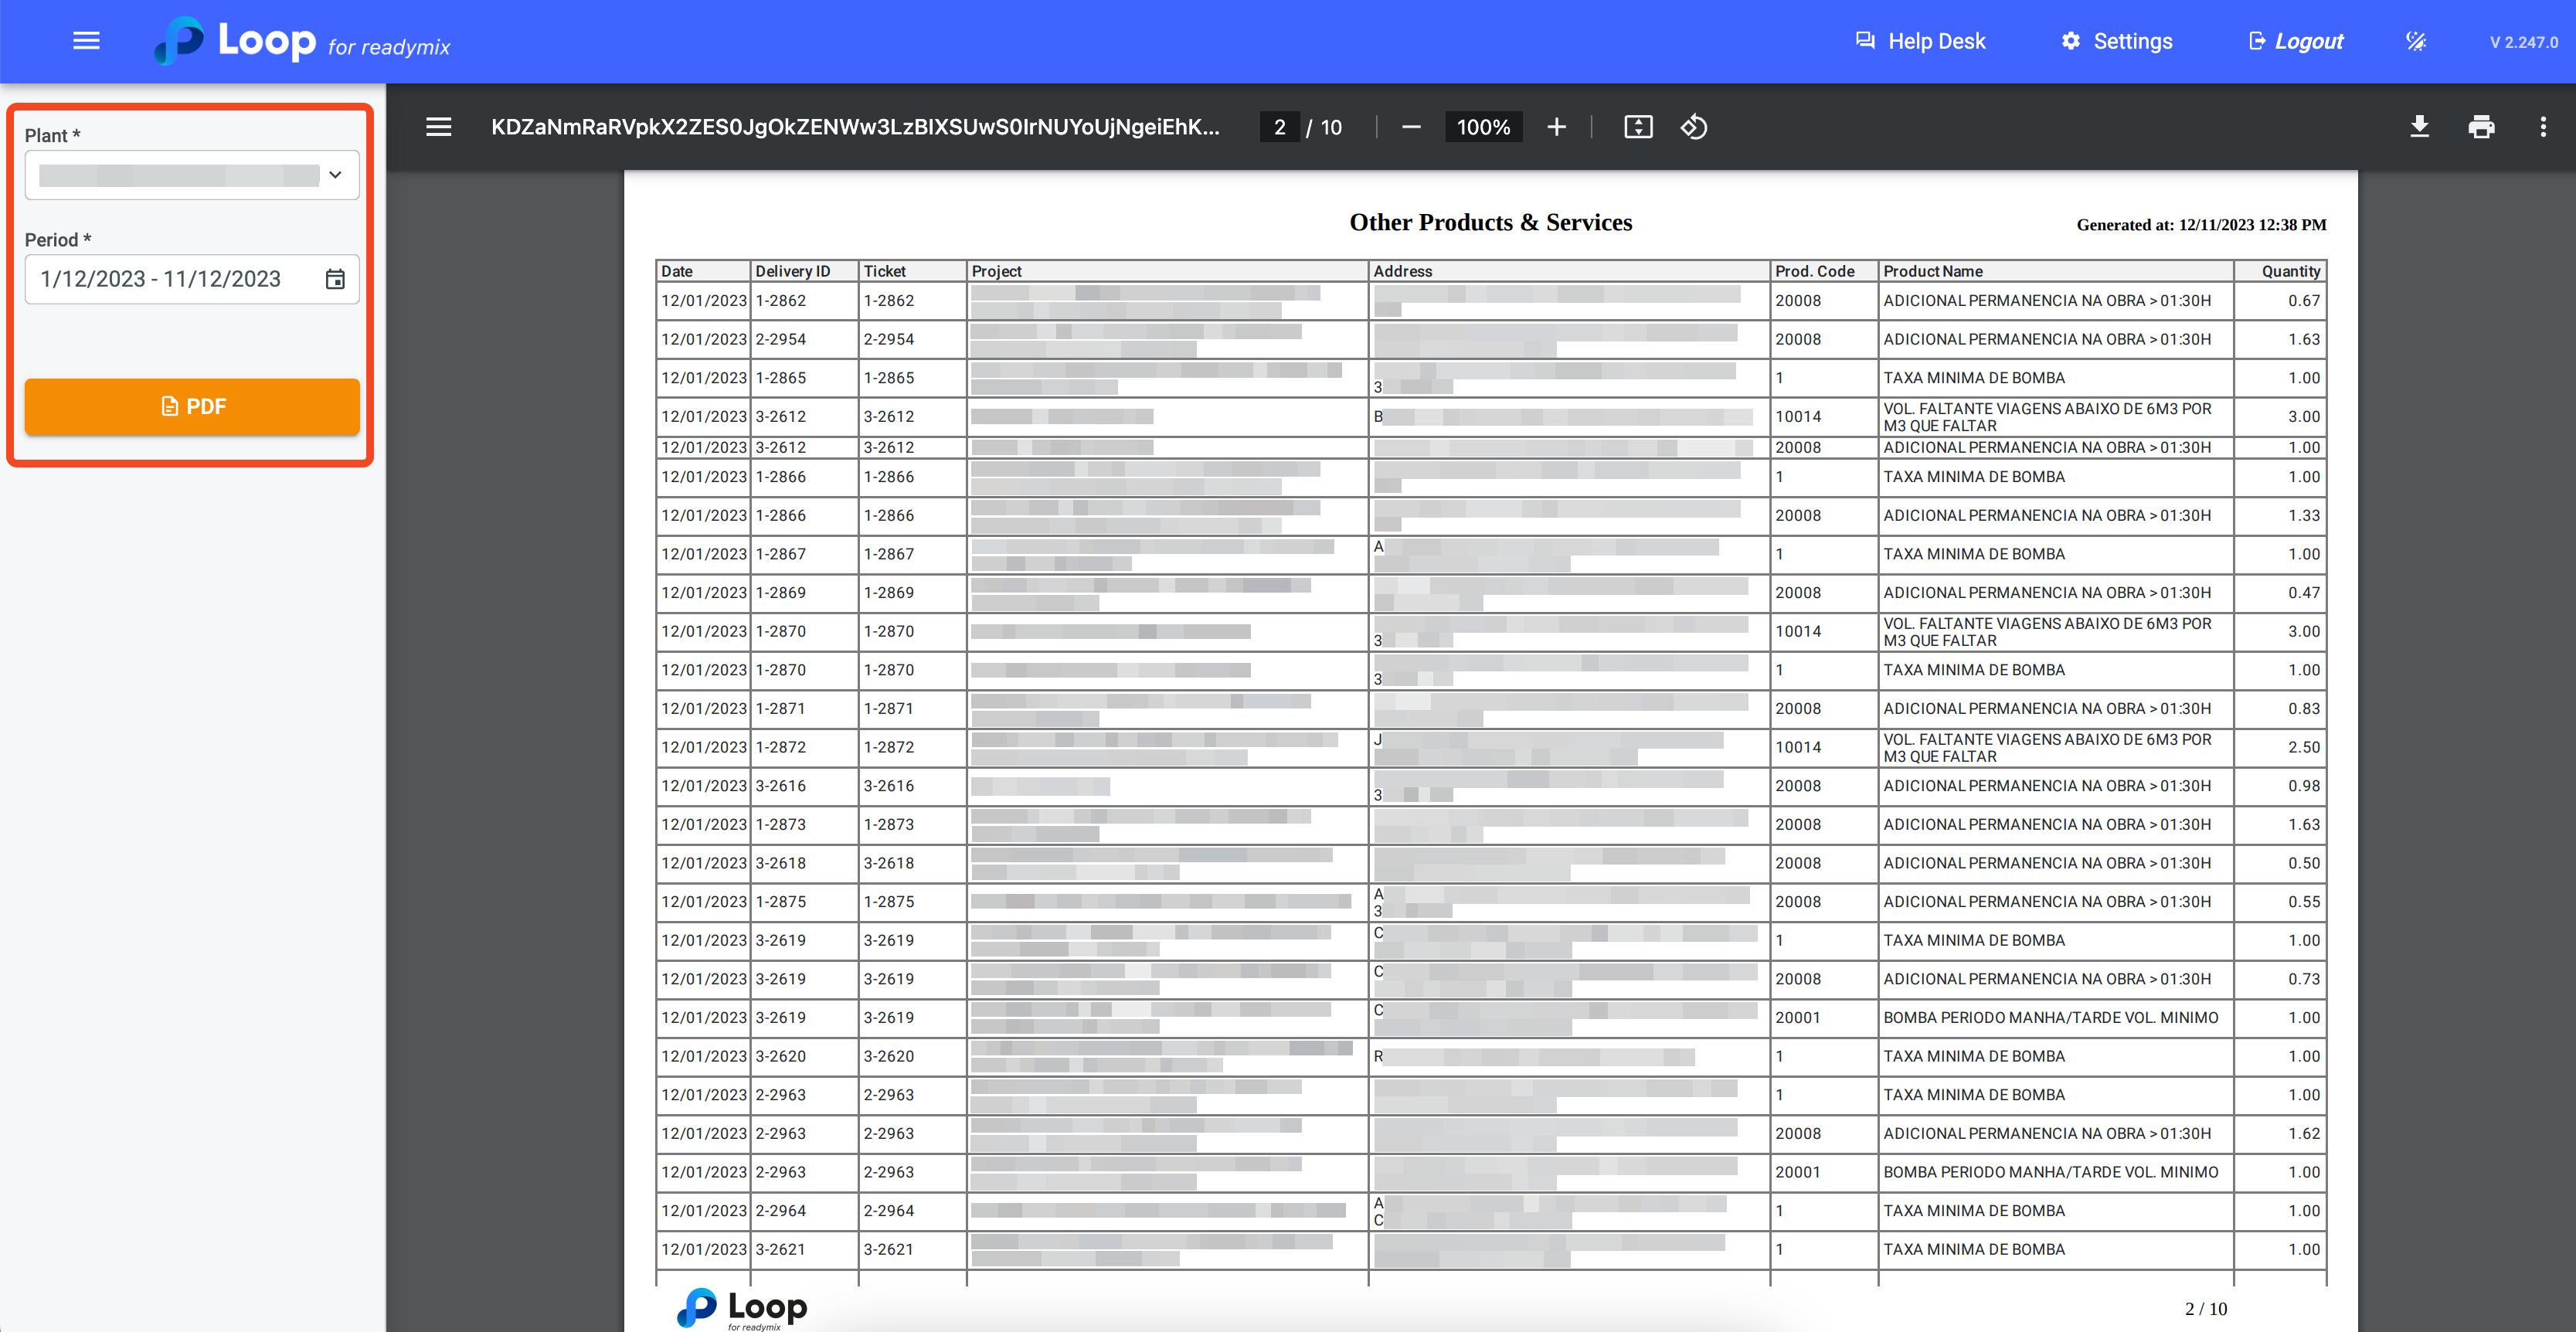Zoom in with the plus icon
This screenshot has height=1332, width=2576.
click(x=1556, y=127)
